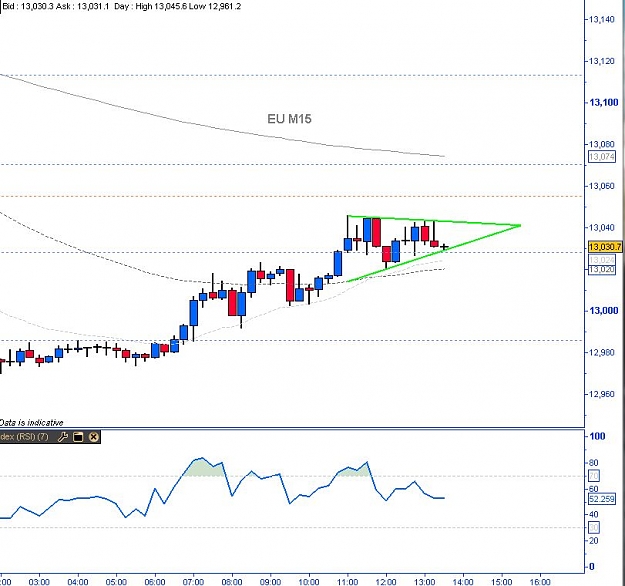This screenshot has height=586, width=625.
Task: Click the 13,020 moving average price tag
Action: click(602, 269)
